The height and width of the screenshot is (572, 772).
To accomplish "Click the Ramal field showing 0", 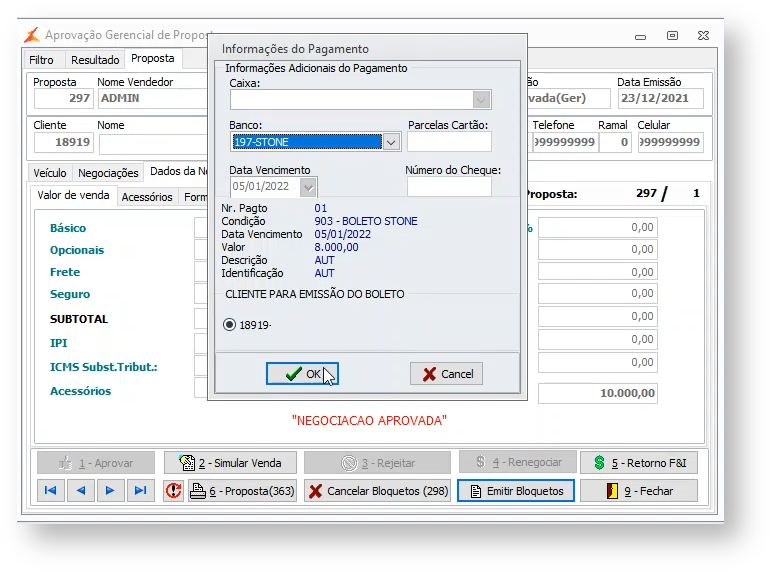I will pos(615,142).
